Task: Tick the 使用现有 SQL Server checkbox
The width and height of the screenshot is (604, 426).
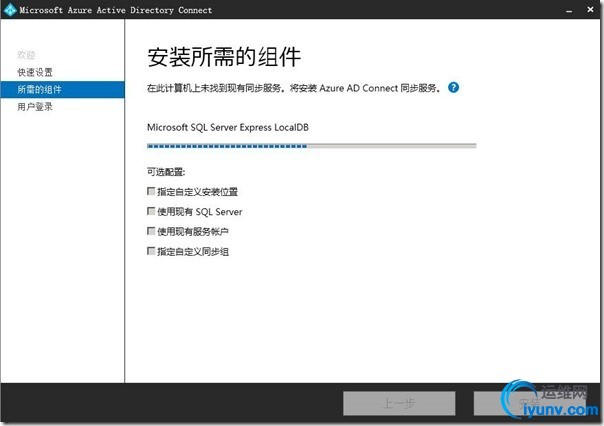Action: (151, 211)
